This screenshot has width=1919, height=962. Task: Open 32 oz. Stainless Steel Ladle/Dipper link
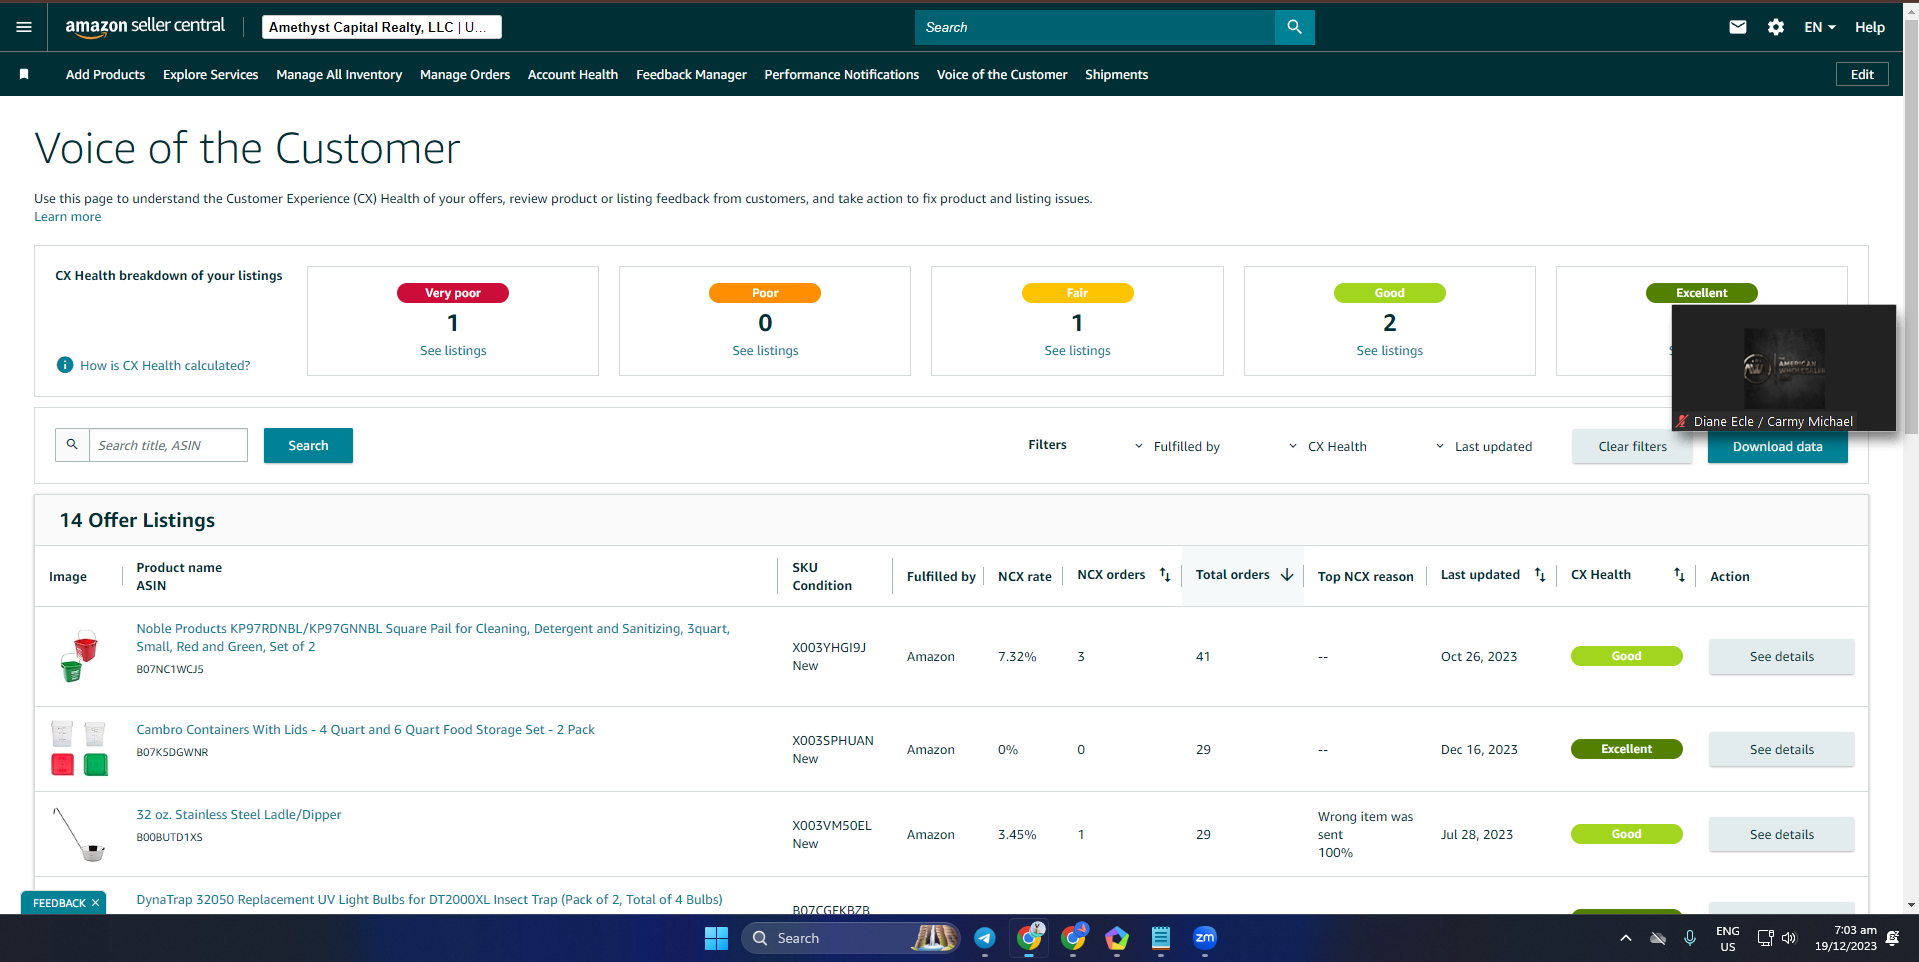[238, 815]
